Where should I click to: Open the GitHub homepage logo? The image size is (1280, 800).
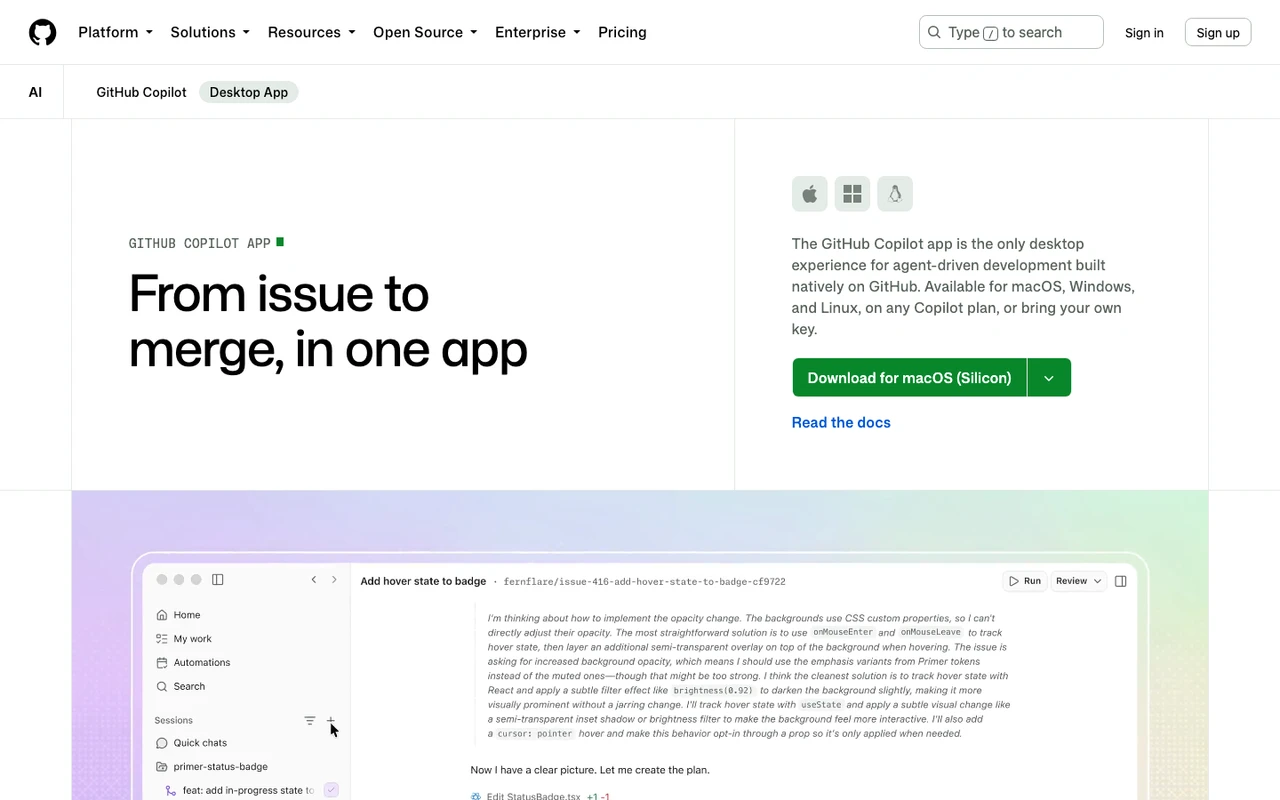(x=43, y=33)
